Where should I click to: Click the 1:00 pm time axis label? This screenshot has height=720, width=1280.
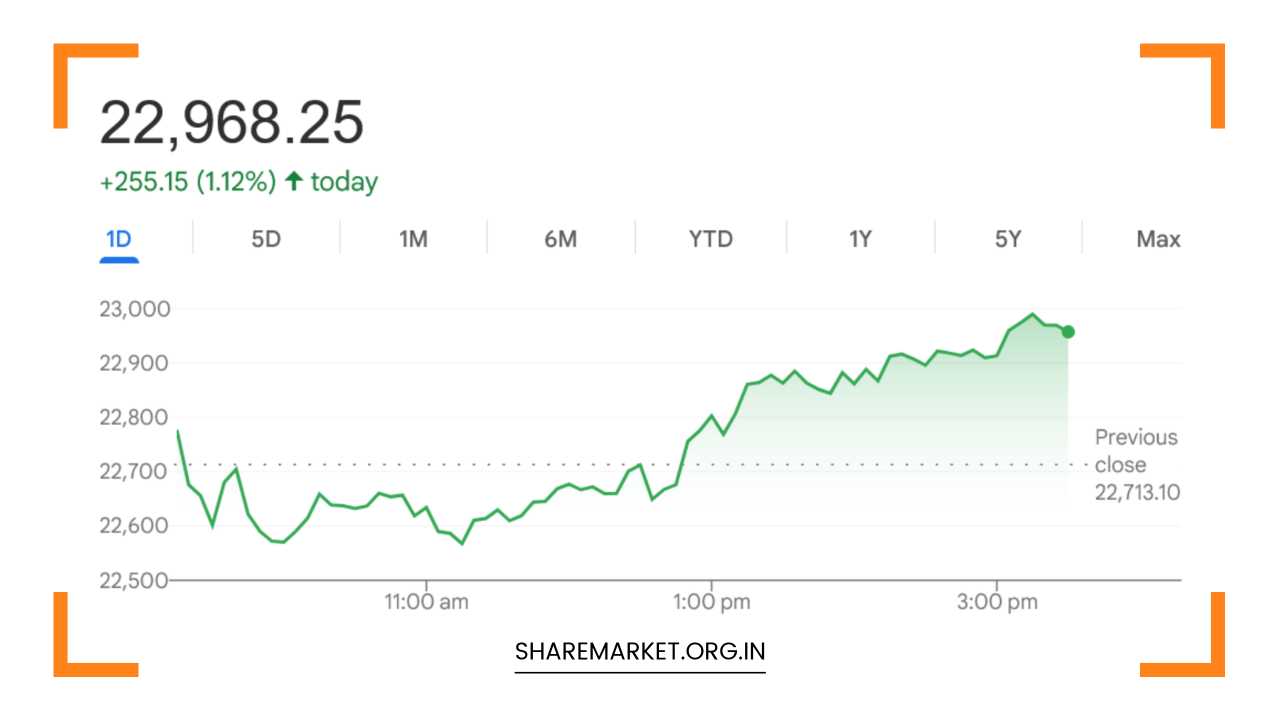(711, 602)
